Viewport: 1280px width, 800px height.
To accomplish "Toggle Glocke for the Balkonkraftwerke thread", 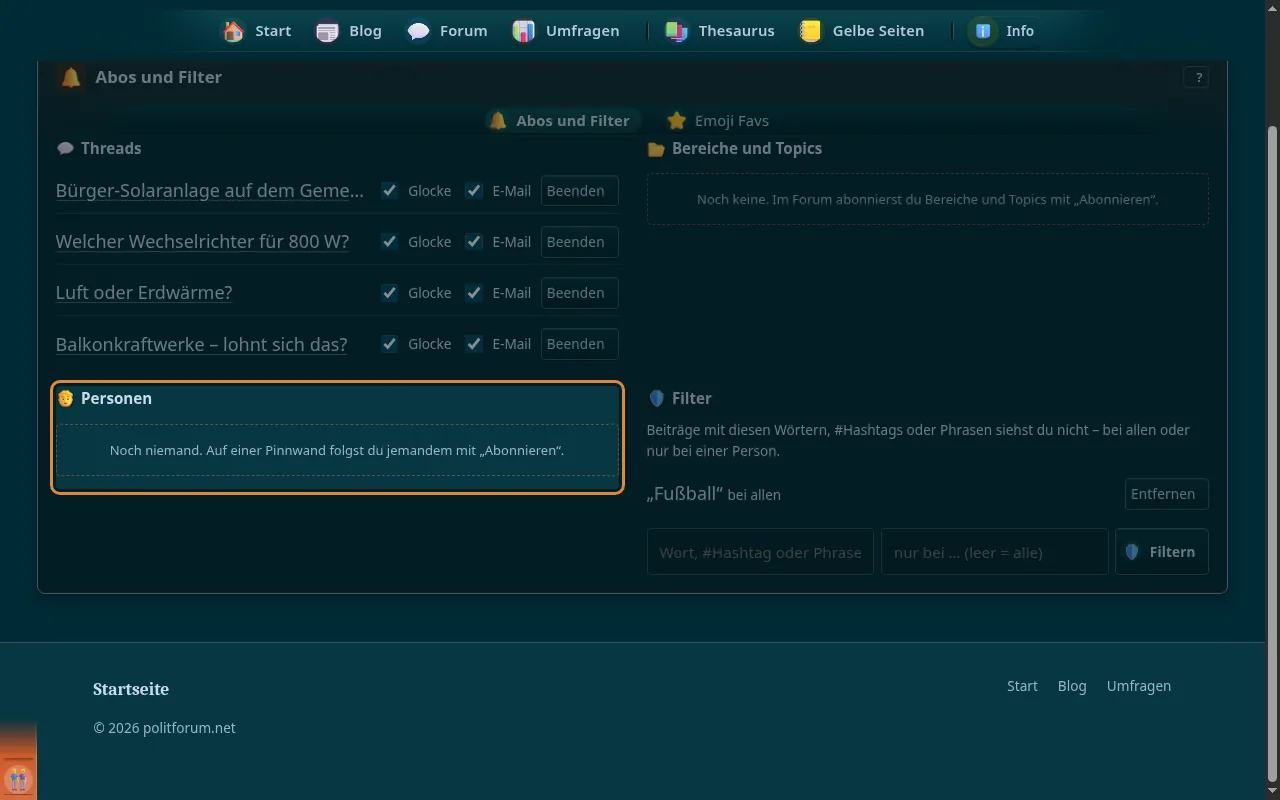I will click(390, 343).
